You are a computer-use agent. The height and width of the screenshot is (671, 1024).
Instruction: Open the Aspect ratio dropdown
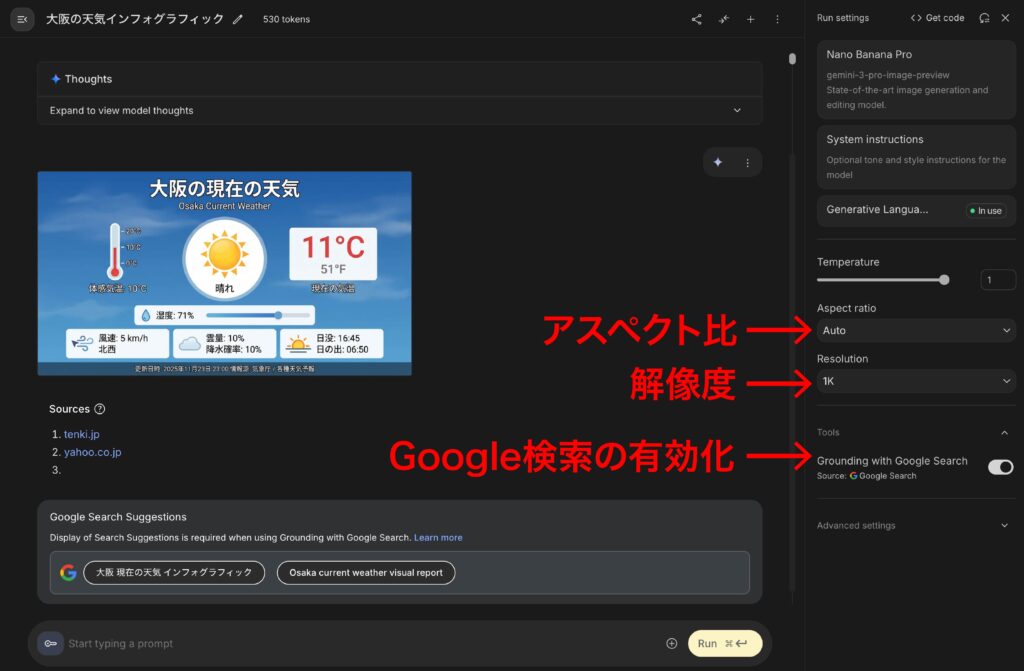pos(915,330)
